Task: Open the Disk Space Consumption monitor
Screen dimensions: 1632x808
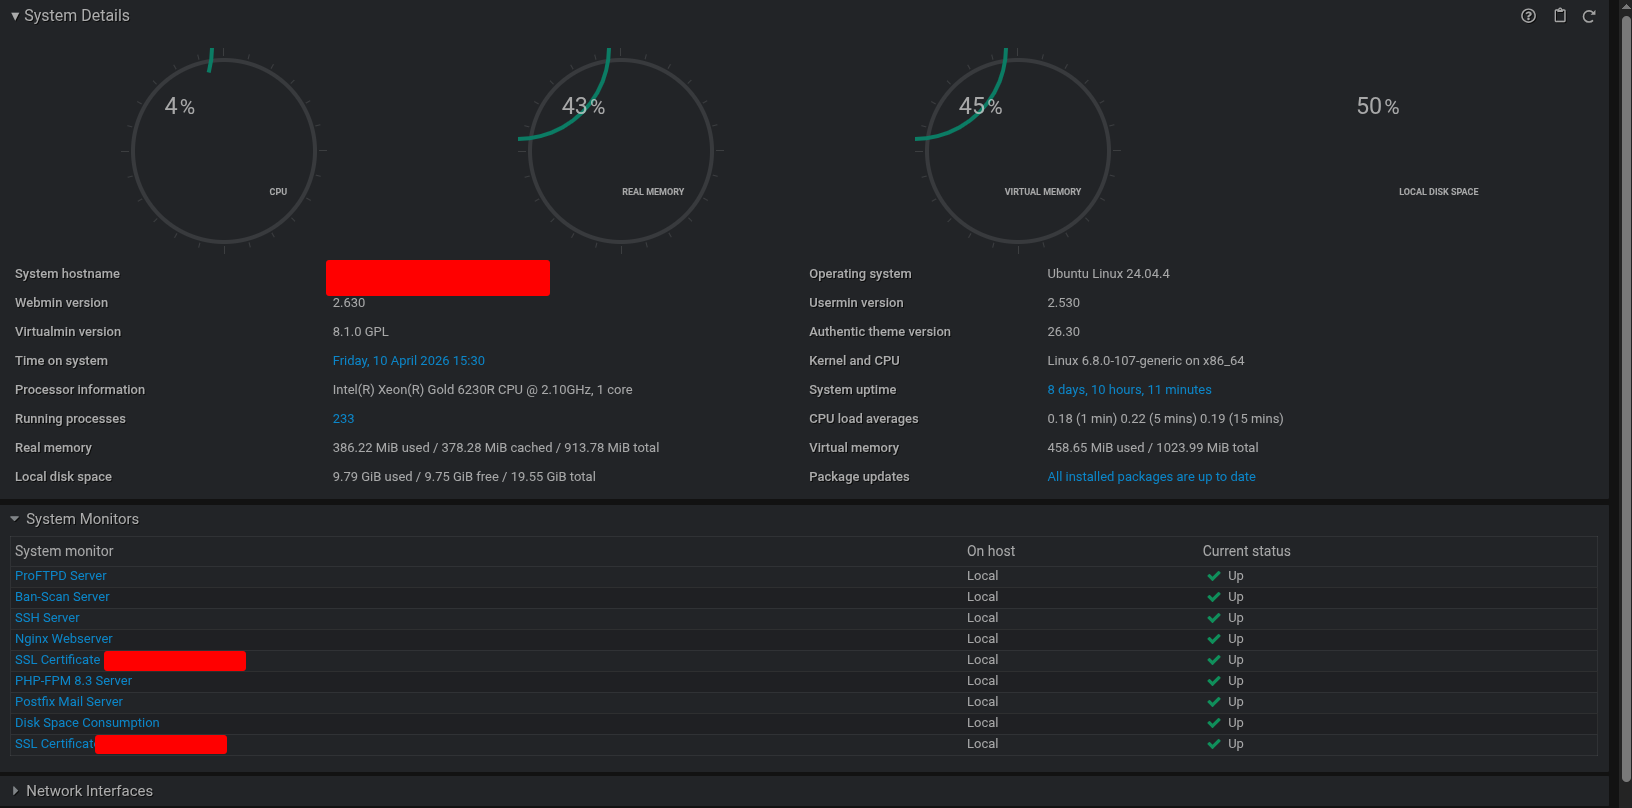Action: point(87,723)
